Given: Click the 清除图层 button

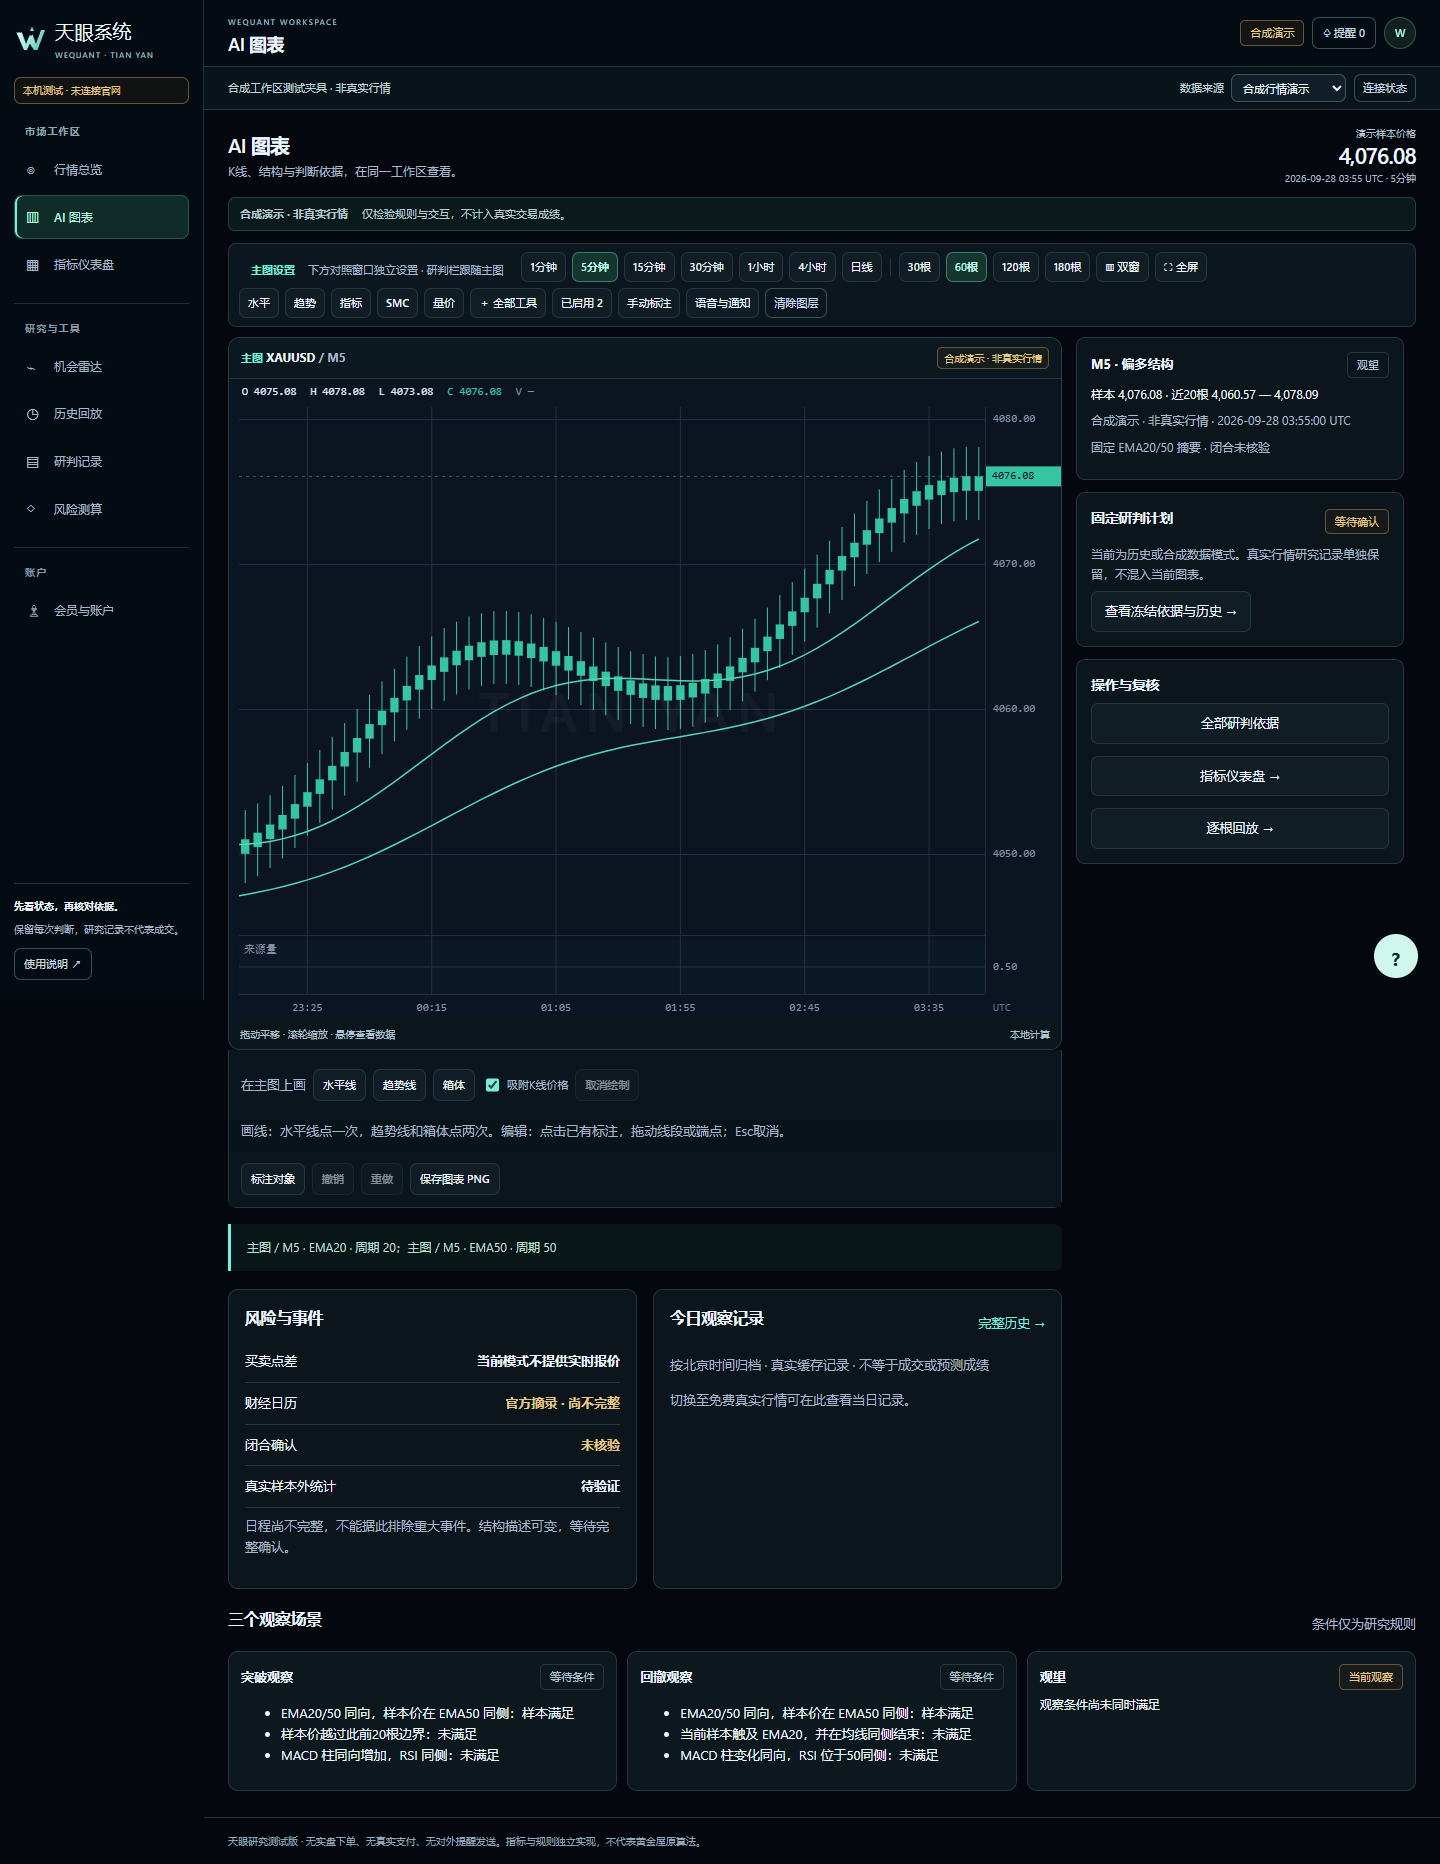Looking at the screenshot, I should tap(796, 303).
